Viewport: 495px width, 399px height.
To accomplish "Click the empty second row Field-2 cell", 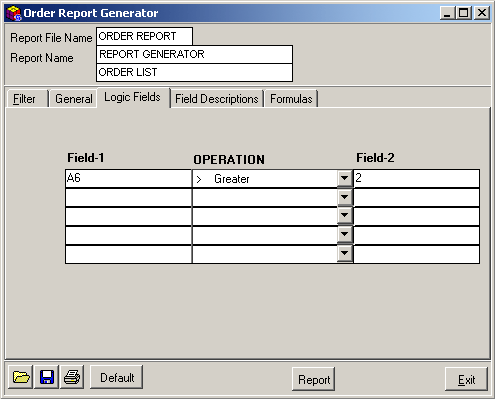I will pyautogui.click(x=417, y=197).
